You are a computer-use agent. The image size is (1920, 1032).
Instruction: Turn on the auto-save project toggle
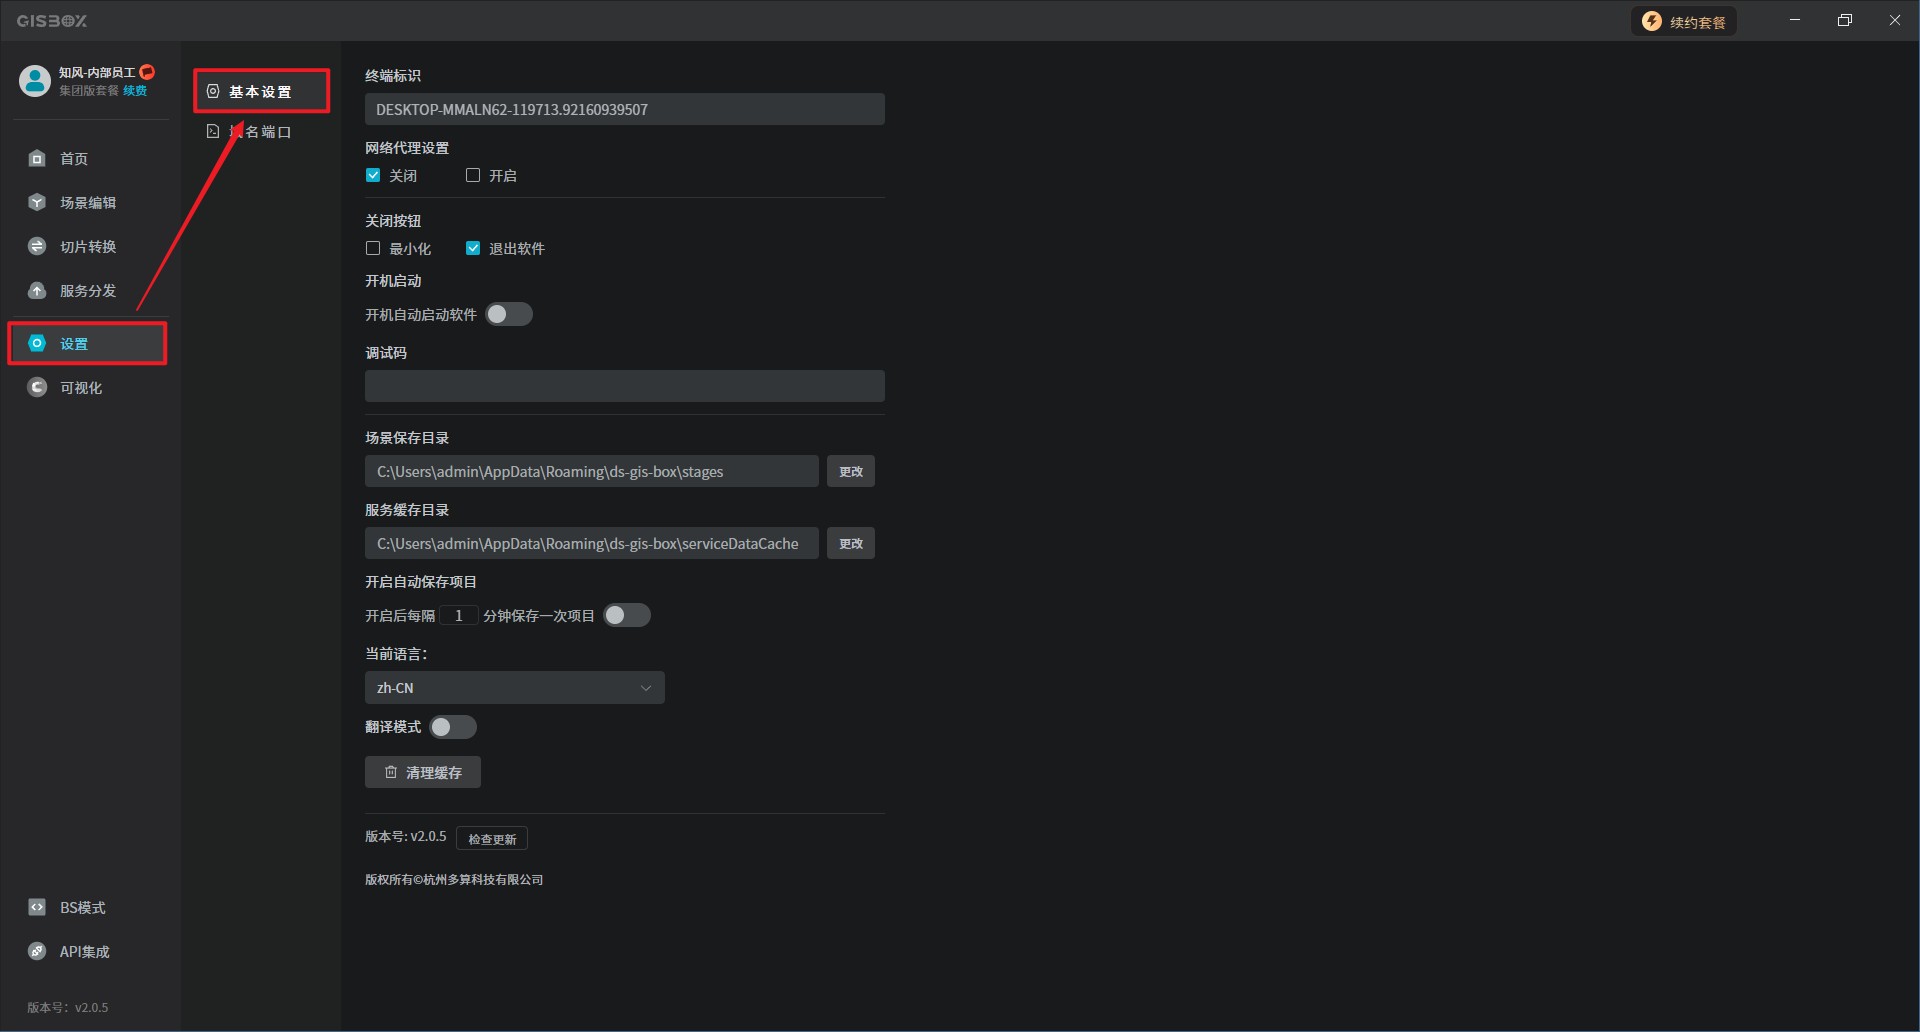tap(627, 615)
